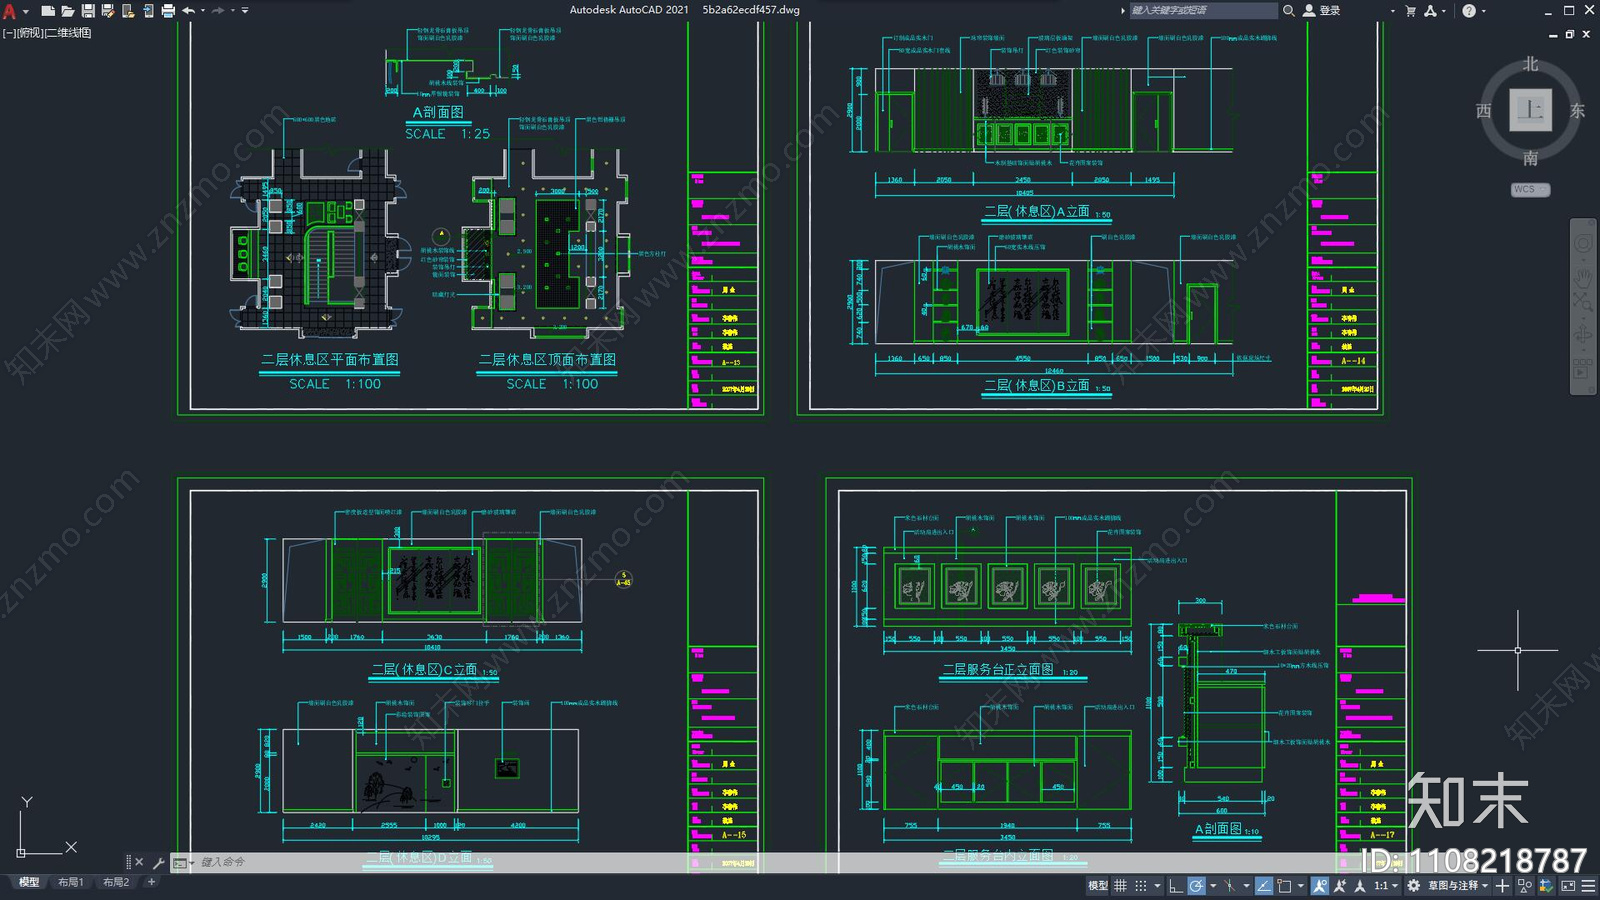Toggle the Clean Screen icon

pyautogui.click(x=1568, y=886)
